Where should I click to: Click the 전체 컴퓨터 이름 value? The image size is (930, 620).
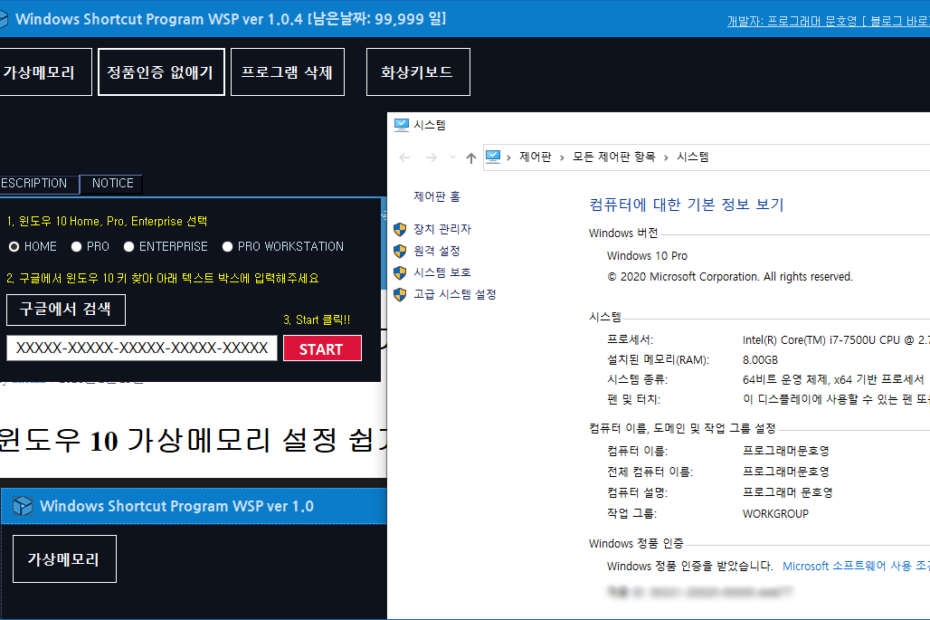tap(786, 472)
